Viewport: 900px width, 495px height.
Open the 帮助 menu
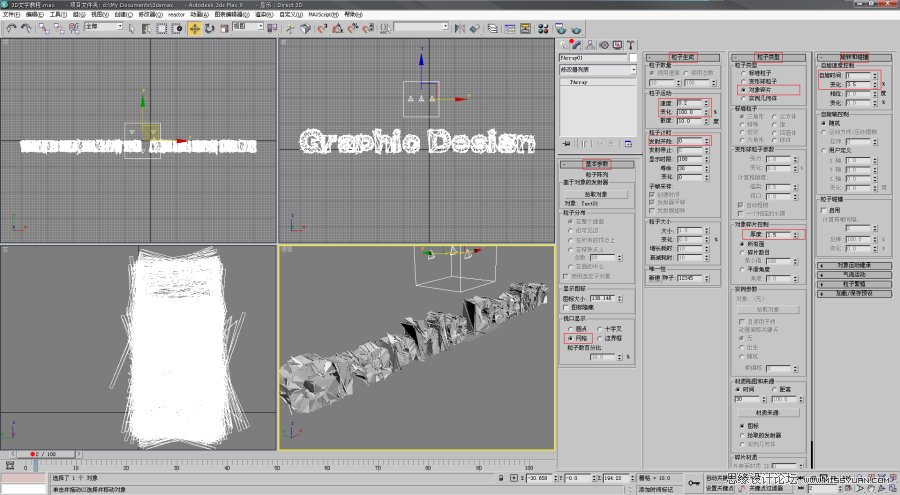point(353,14)
